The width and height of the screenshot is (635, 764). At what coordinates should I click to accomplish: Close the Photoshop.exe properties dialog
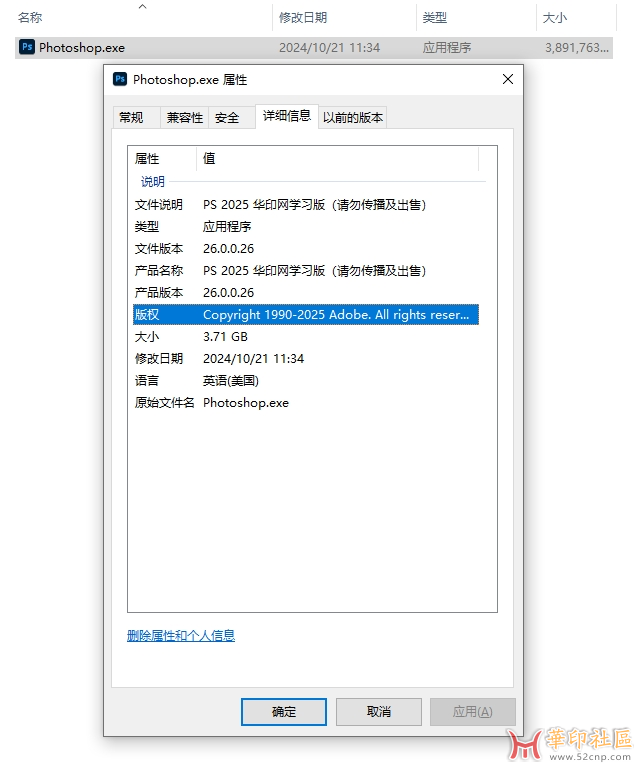[x=508, y=79]
